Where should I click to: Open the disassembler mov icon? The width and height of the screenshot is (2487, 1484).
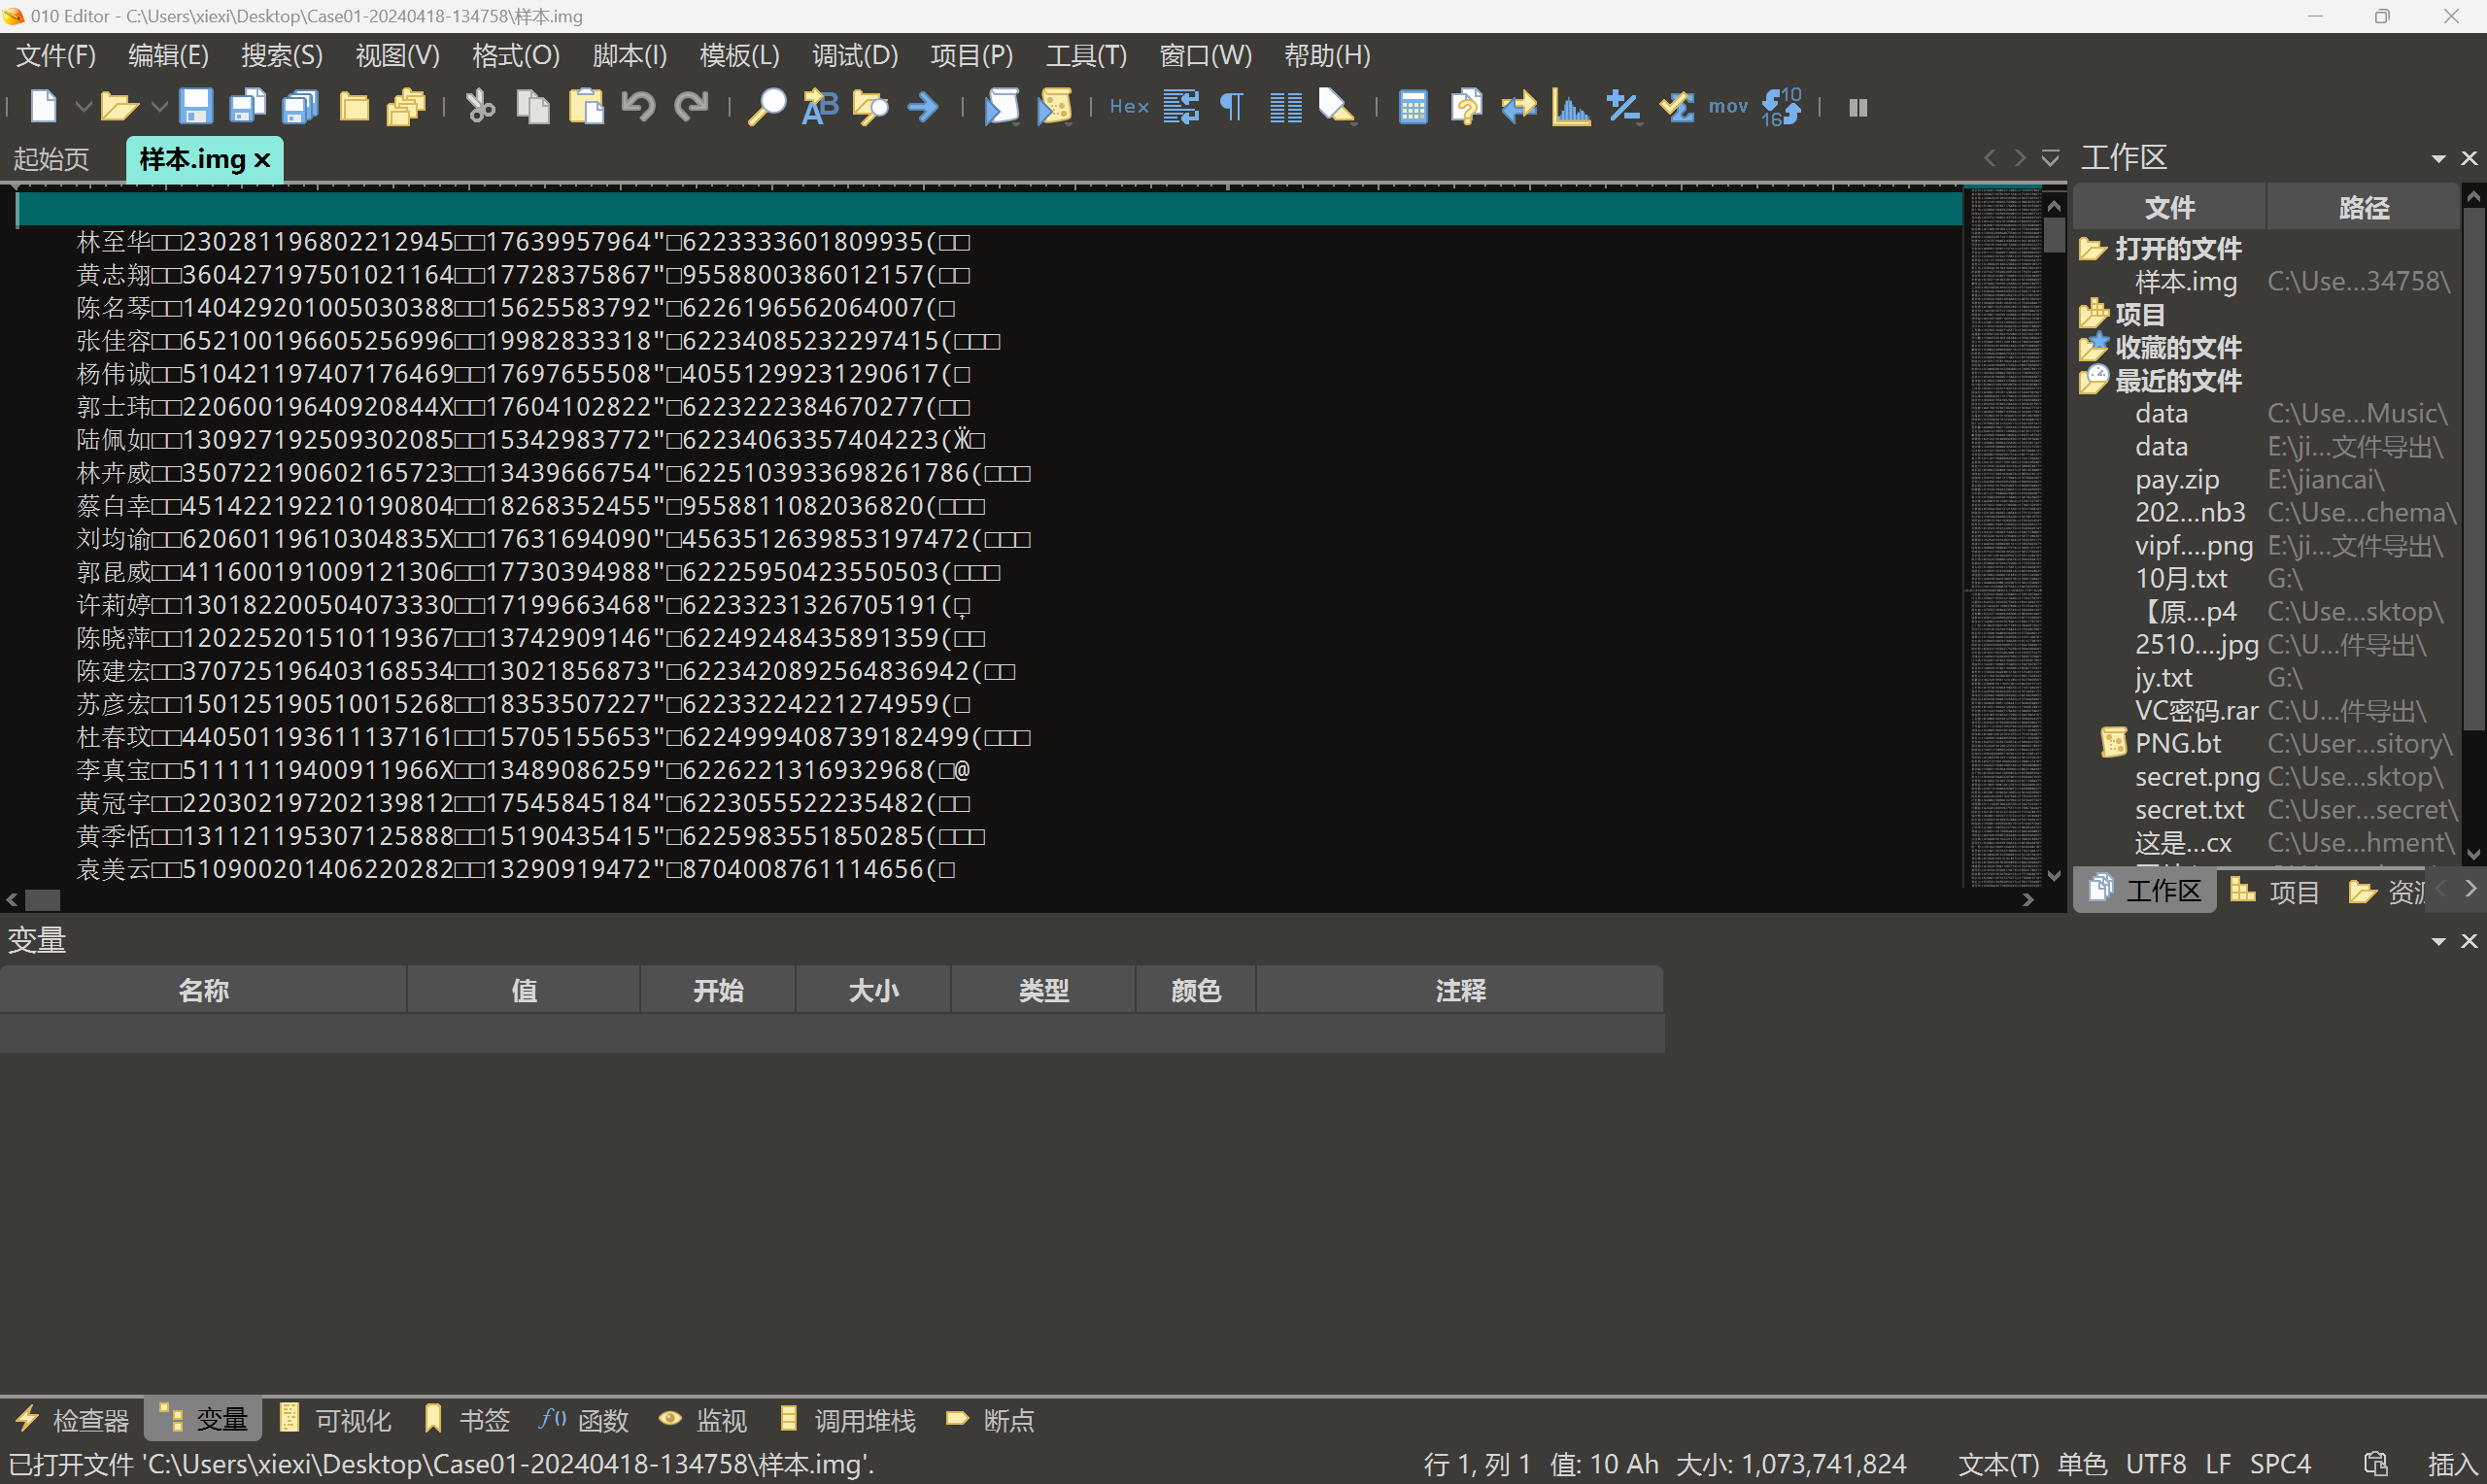pos(1728,106)
